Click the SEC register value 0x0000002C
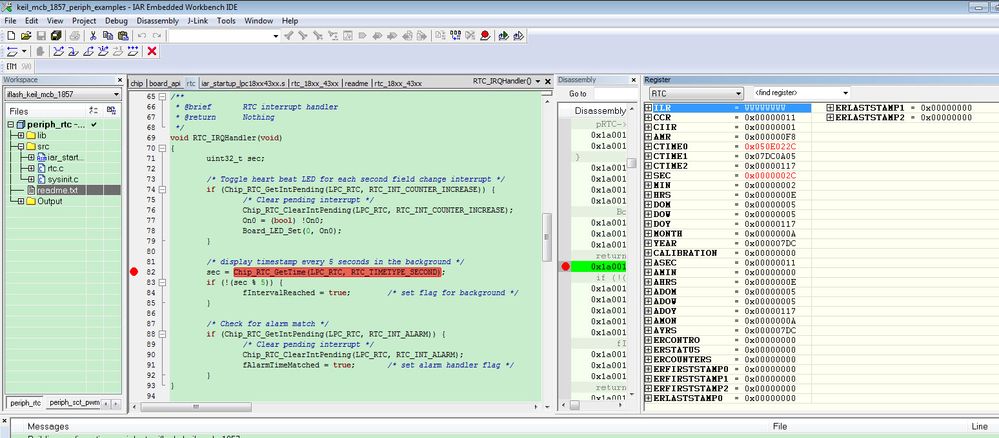 pyautogui.click(x=770, y=175)
